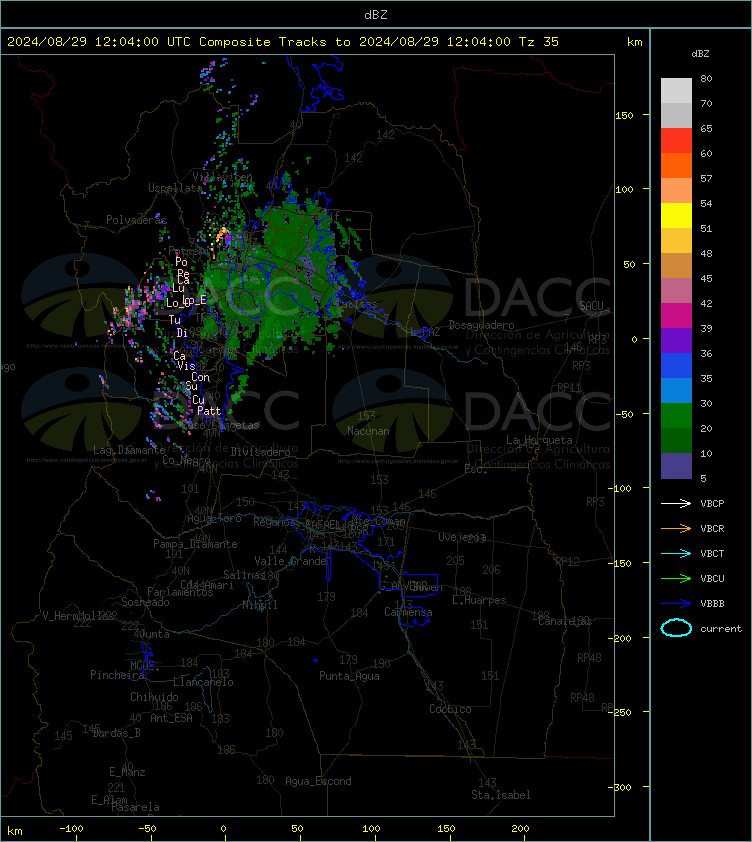Screen dimensions: 752x842
Task: Click the '57' legend value
Action: click(706, 178)
